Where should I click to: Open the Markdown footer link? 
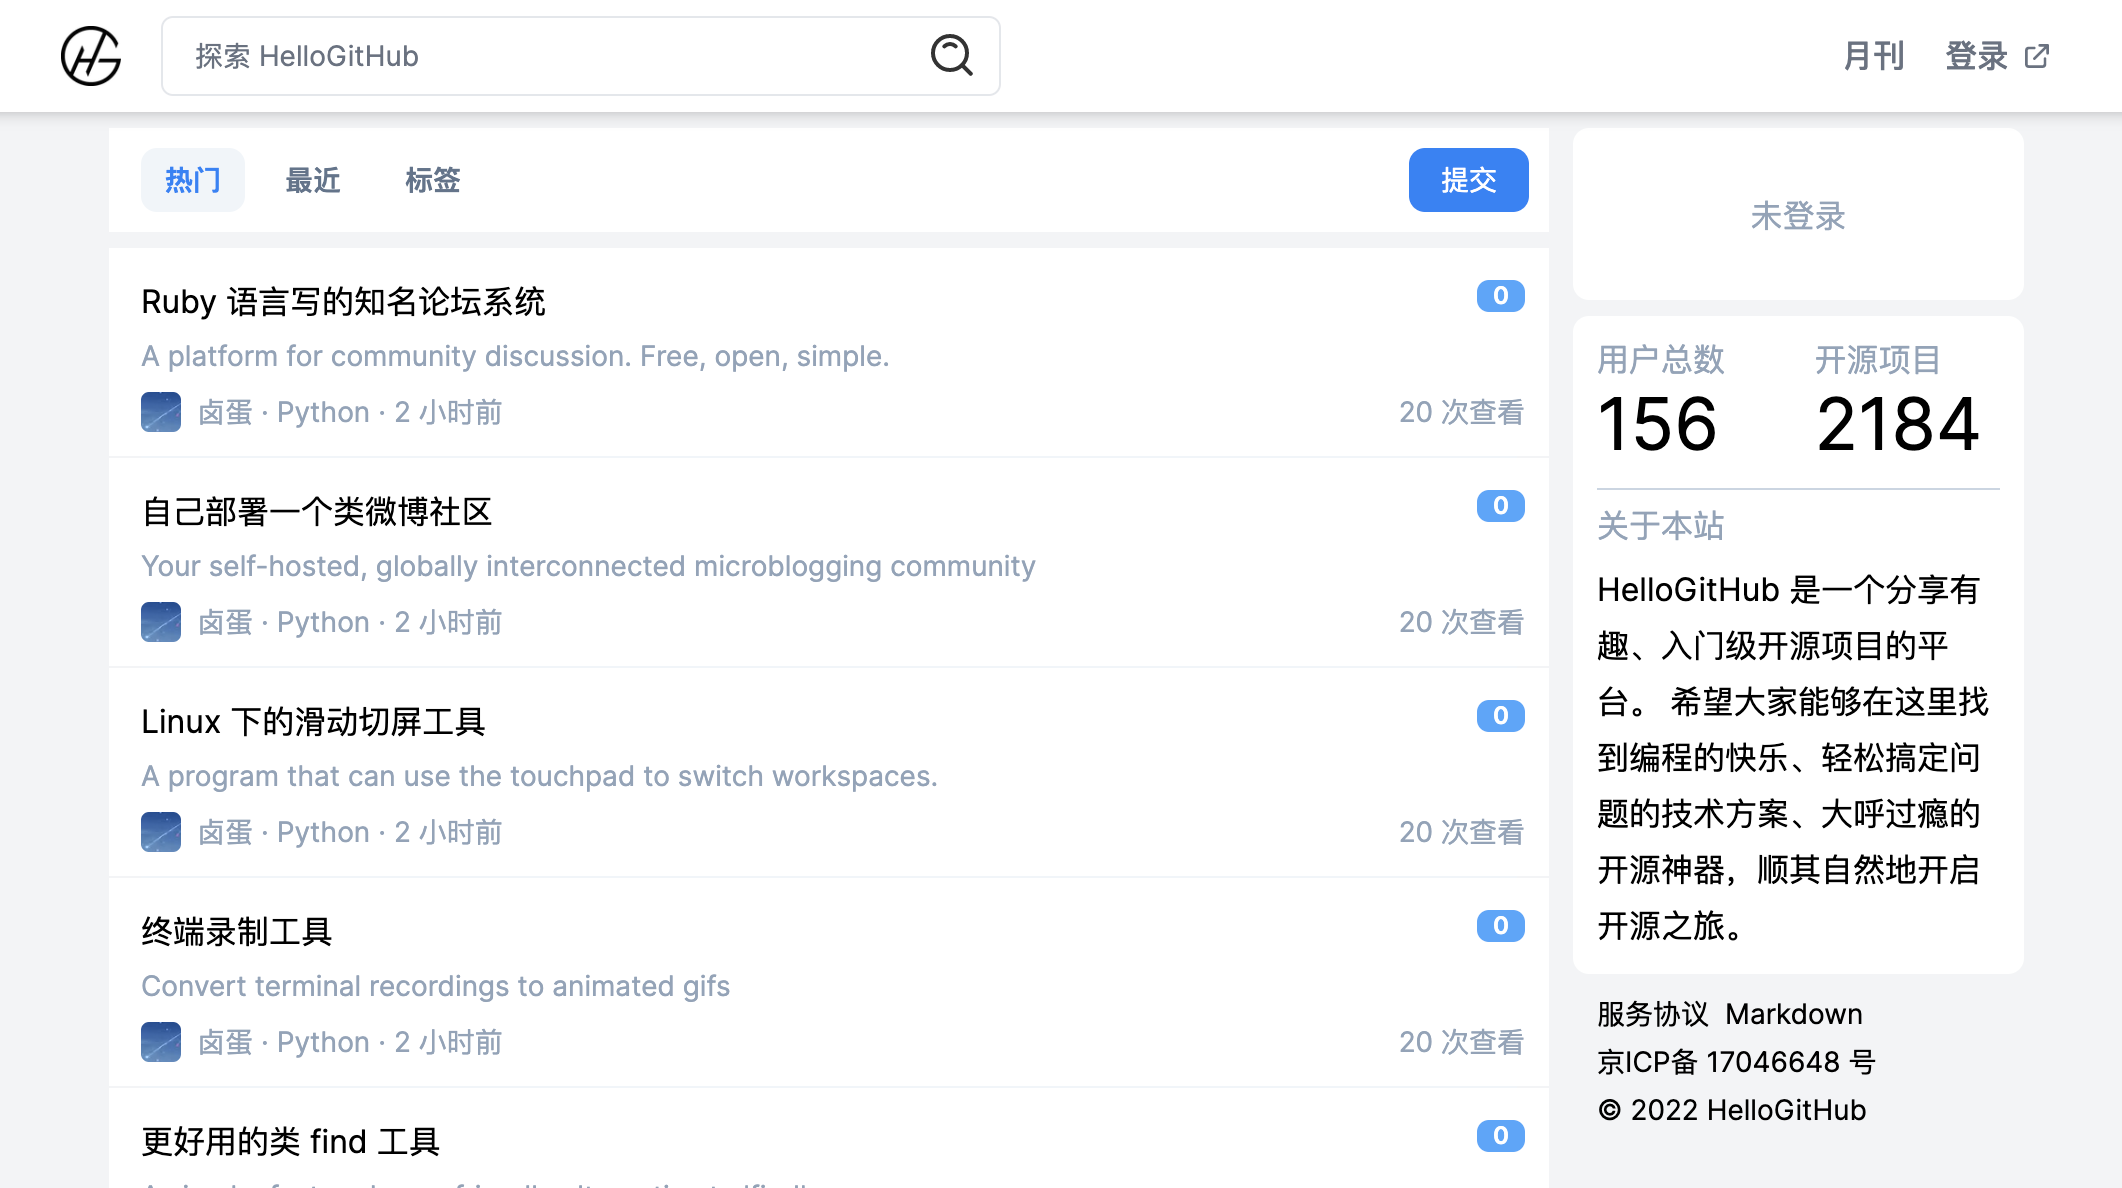click(1793, 1014)
